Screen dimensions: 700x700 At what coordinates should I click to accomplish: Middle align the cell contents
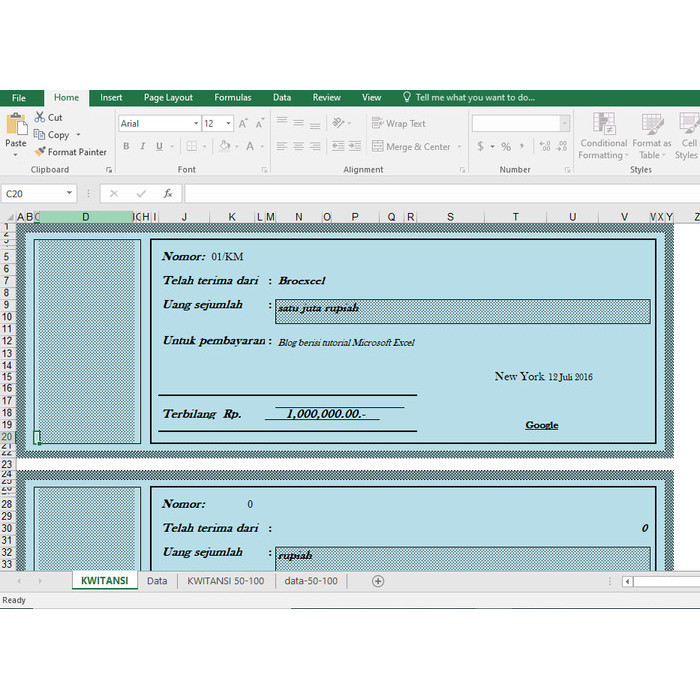point(299,122)
